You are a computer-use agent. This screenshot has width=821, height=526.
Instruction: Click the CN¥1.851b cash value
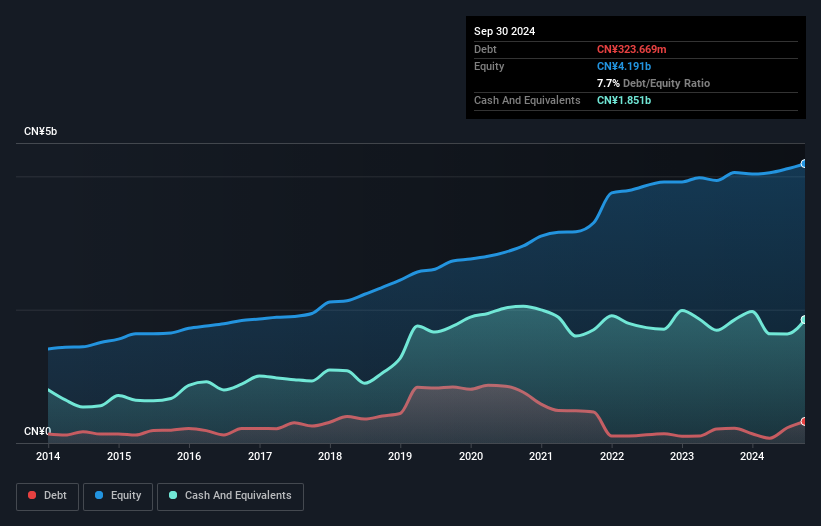coord(624,100)
